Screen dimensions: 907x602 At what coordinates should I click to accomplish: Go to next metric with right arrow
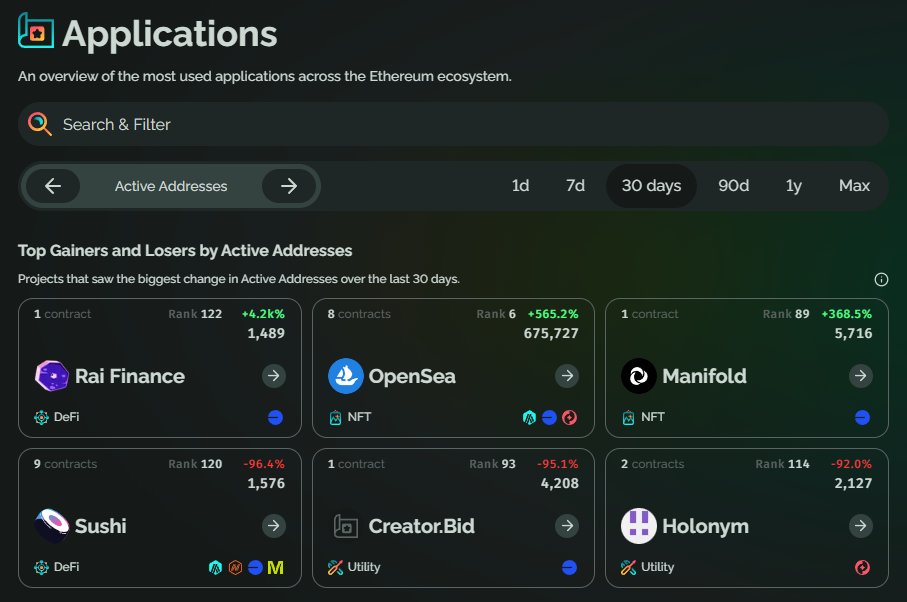click(289, 186)
